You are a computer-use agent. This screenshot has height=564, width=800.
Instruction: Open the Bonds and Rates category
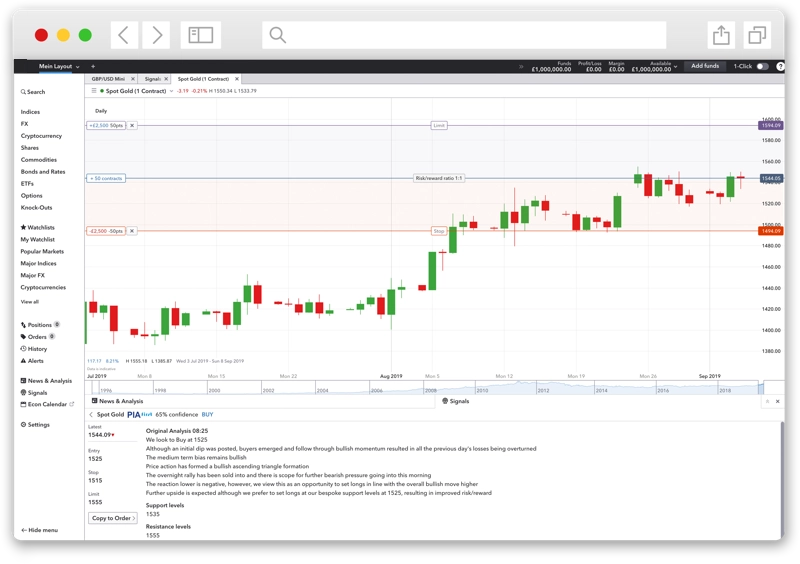coord(43,172)
